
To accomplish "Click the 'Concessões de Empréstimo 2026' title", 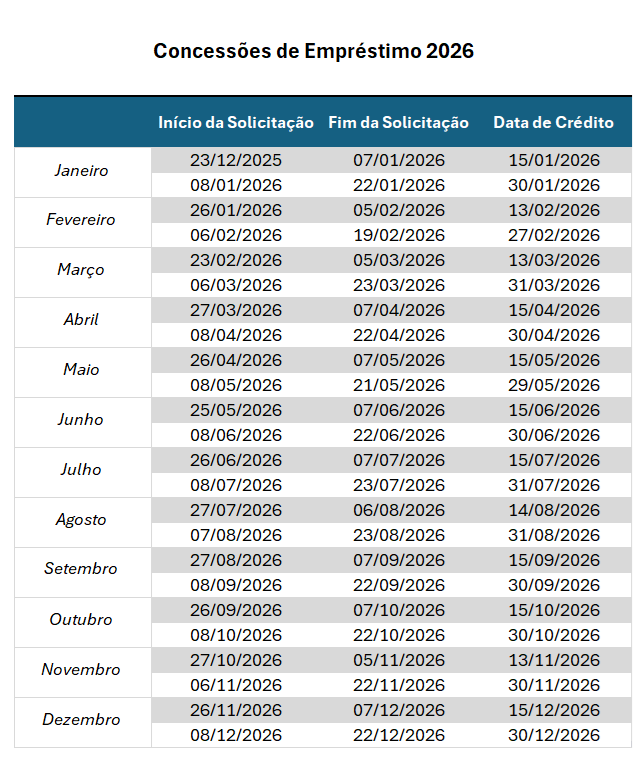I will [313, 51].
